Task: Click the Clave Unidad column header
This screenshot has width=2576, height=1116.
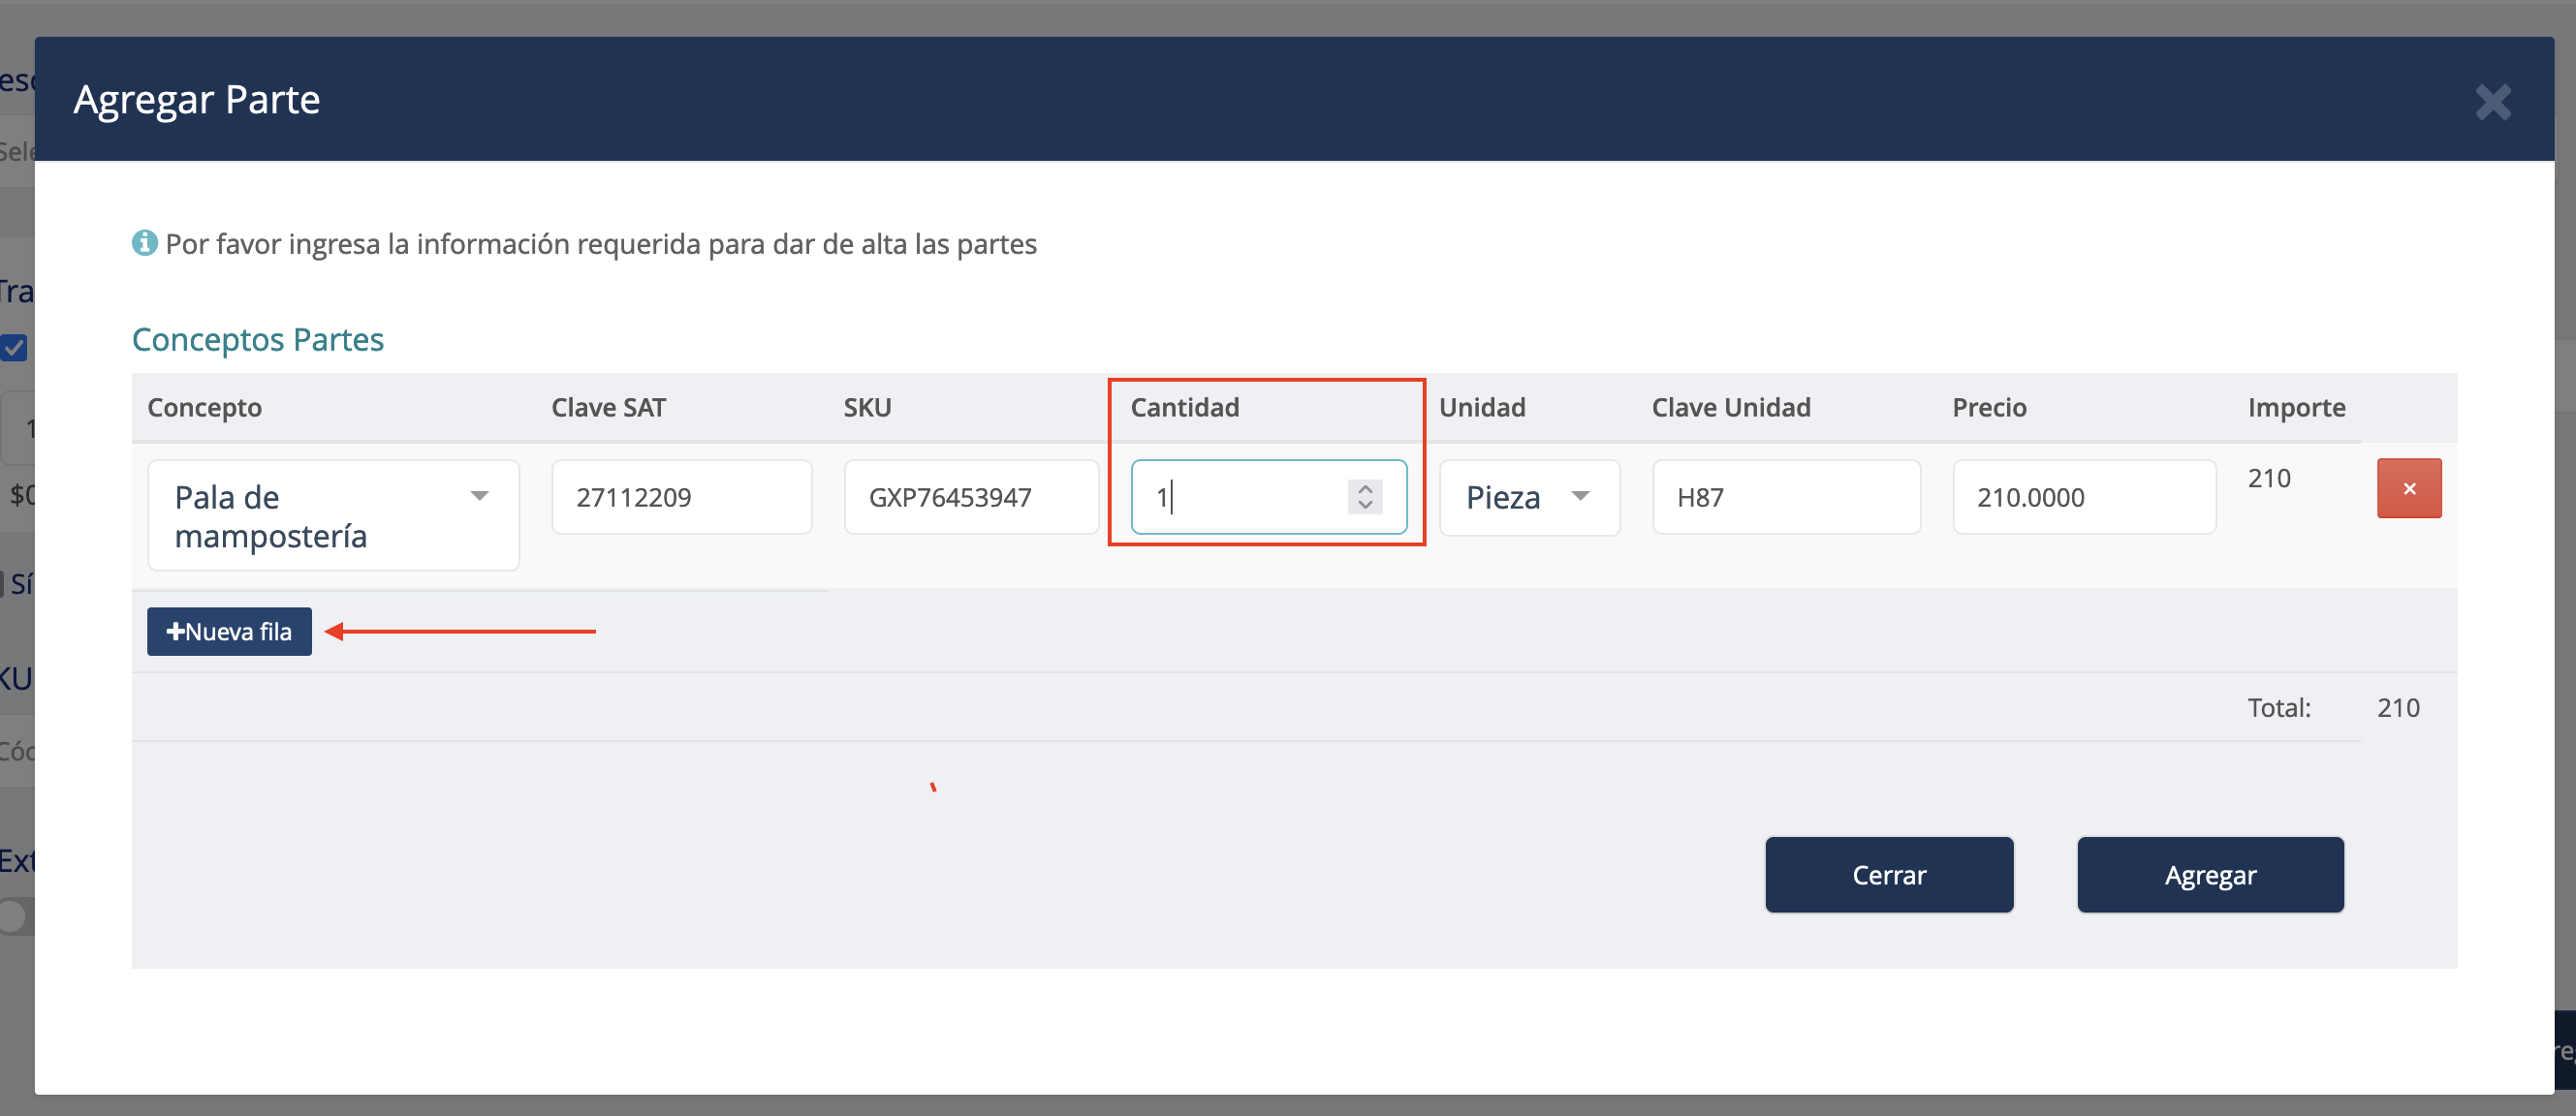Action: (1730, 407)
